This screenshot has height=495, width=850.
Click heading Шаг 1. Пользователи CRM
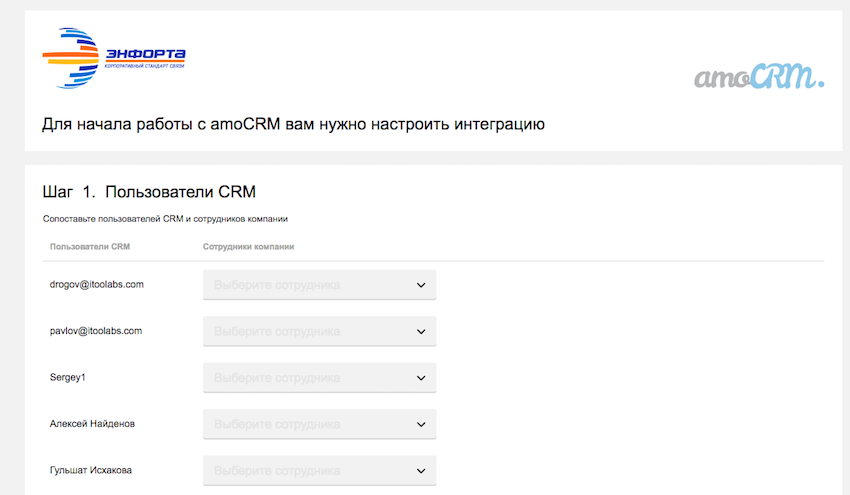click(x=149, y=192)
